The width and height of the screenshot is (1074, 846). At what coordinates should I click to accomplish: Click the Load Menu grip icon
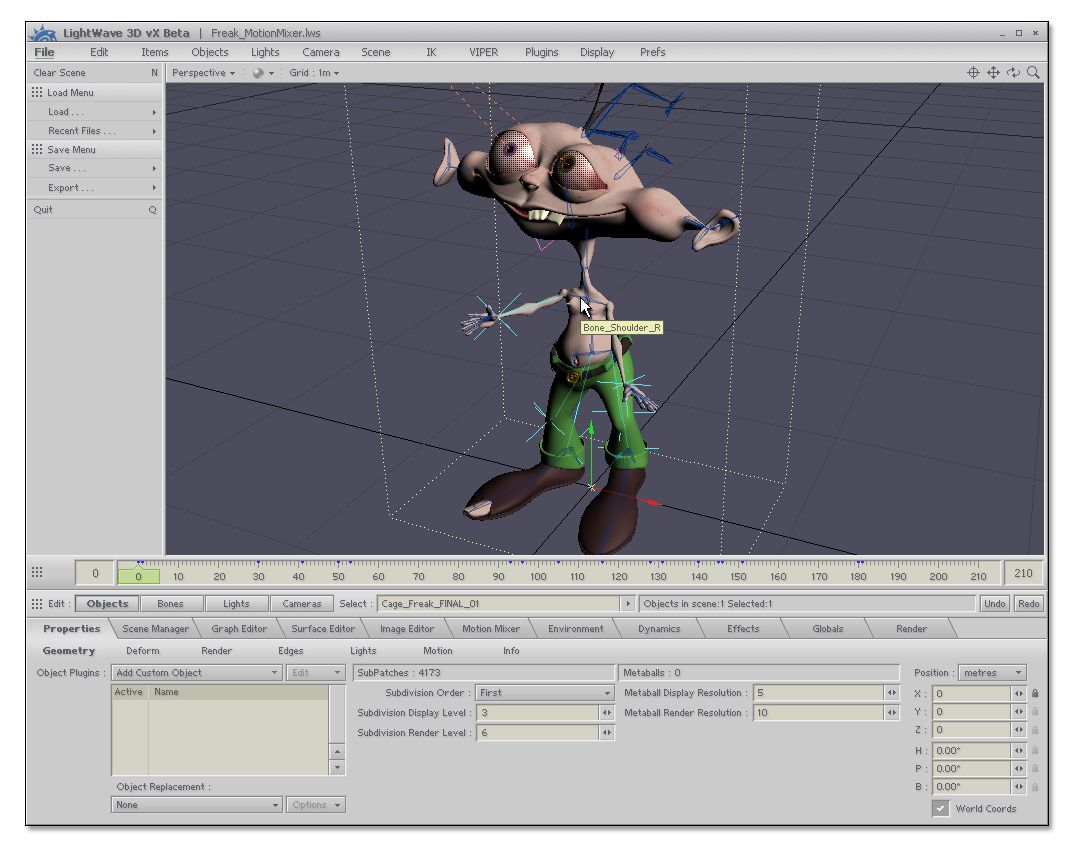point(37,92)
